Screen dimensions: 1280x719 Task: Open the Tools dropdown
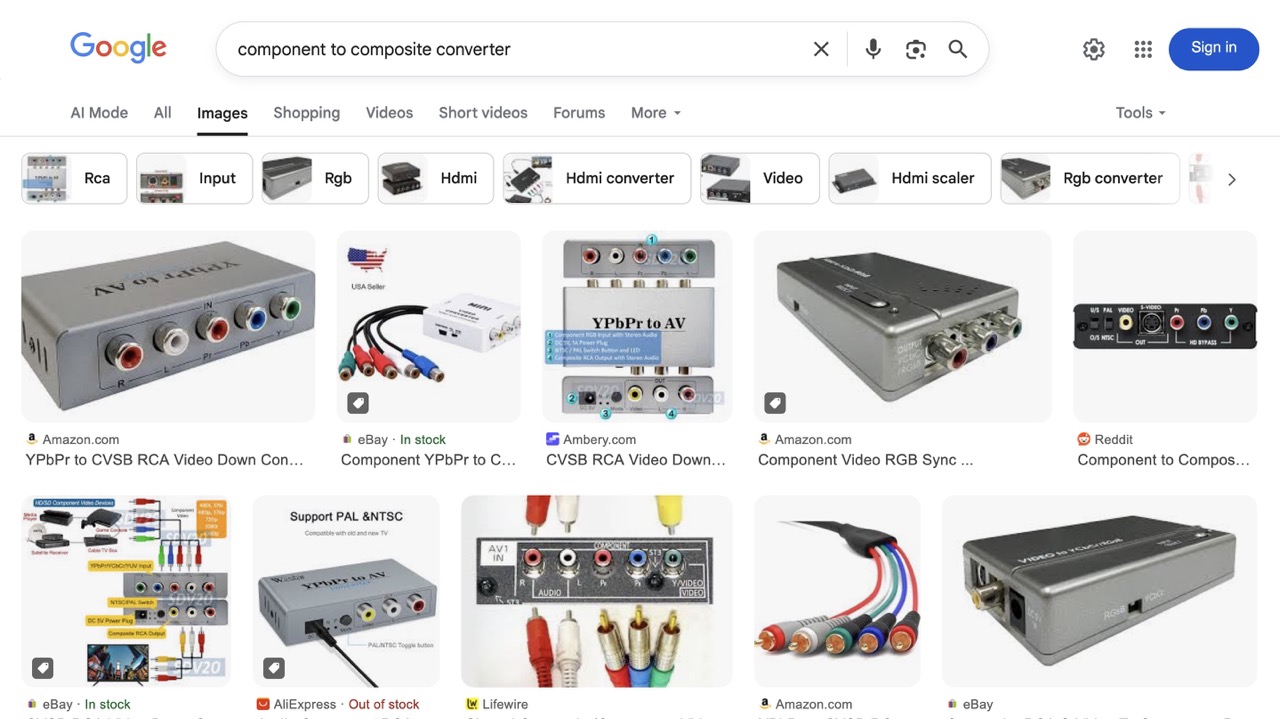1141,113
